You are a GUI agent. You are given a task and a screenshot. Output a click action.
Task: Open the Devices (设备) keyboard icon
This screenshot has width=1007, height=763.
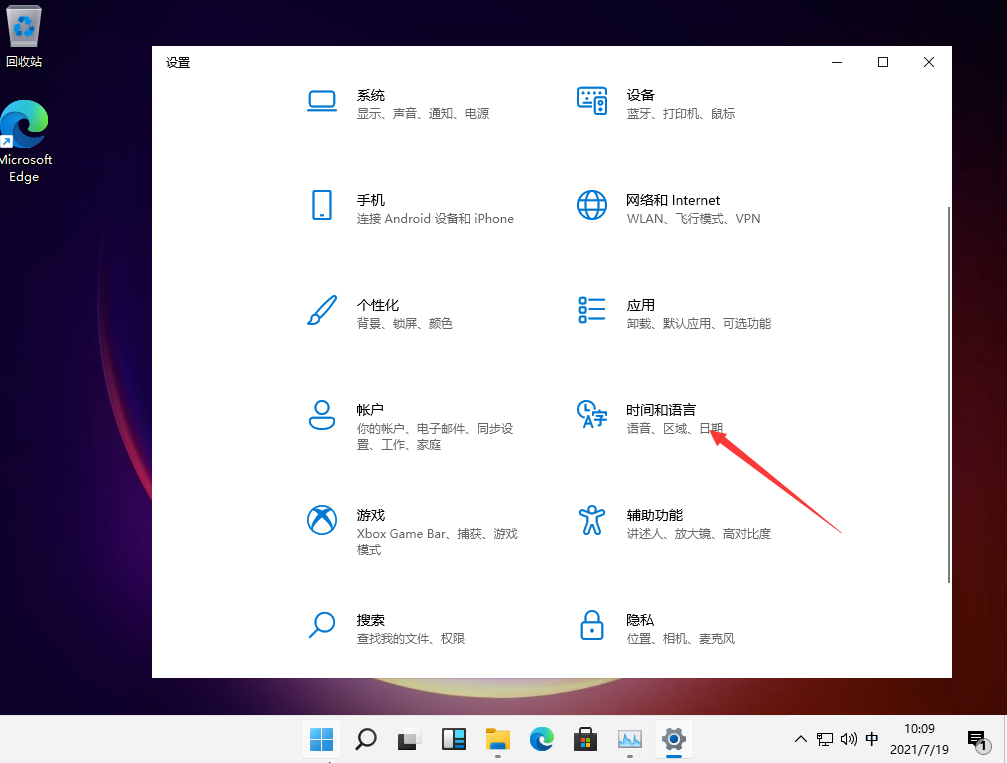592,100
